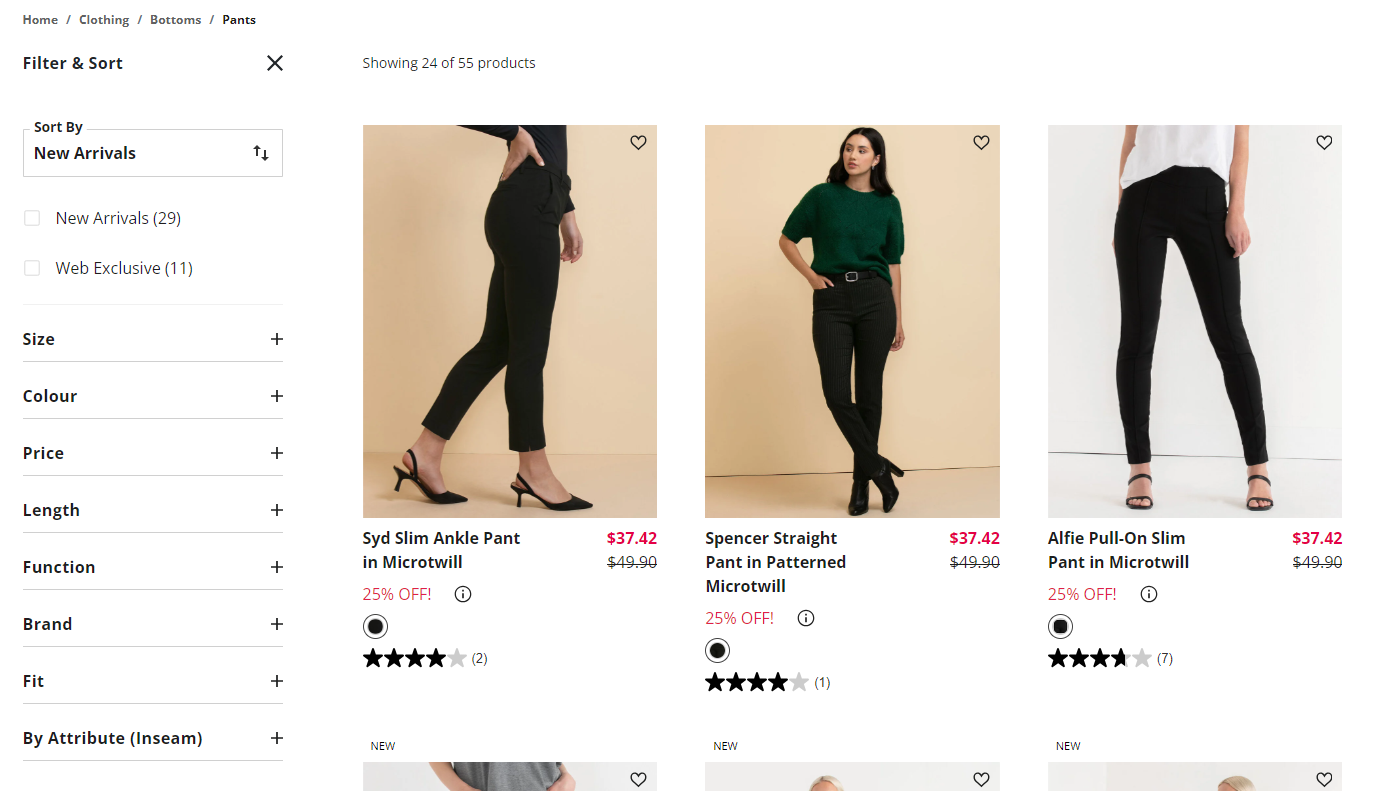Screen dimensions: 1384x791
Task: Favorite the Spencer Straight Pant
Action: [981, 142]
